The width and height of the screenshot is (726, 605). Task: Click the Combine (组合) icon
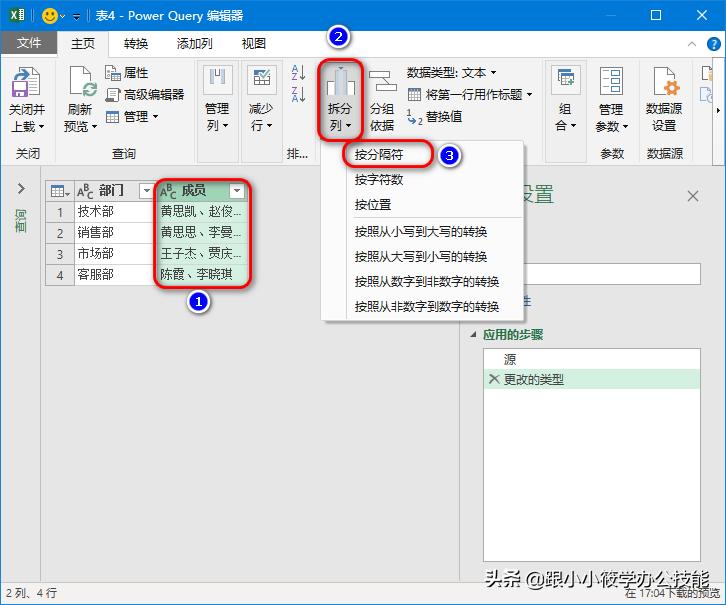[x=565, y=81]
